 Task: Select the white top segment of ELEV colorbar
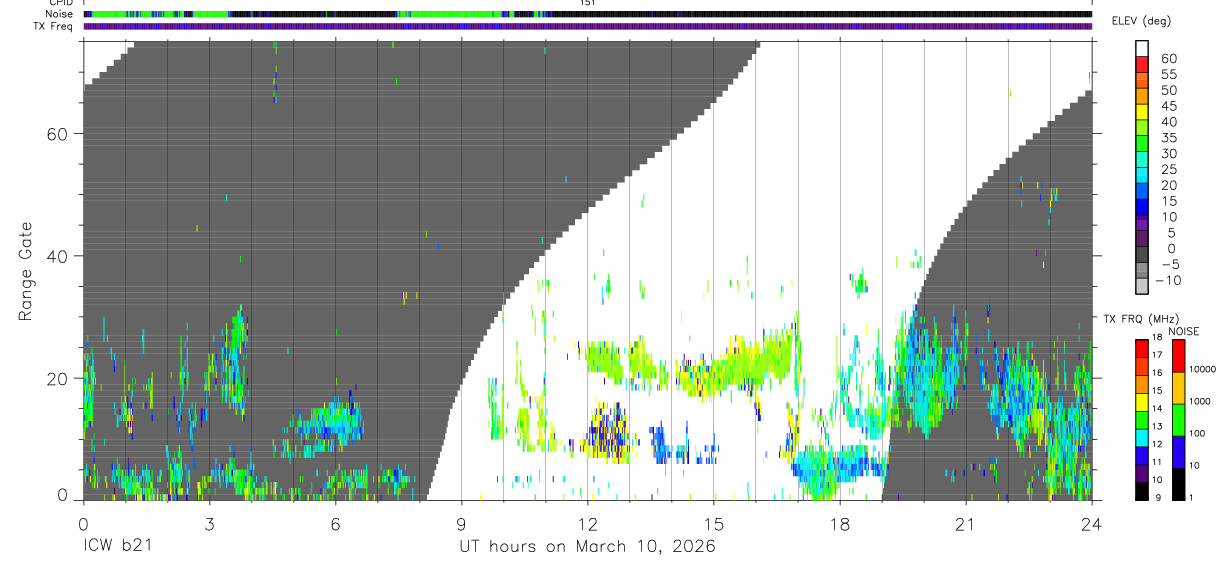1142,50
